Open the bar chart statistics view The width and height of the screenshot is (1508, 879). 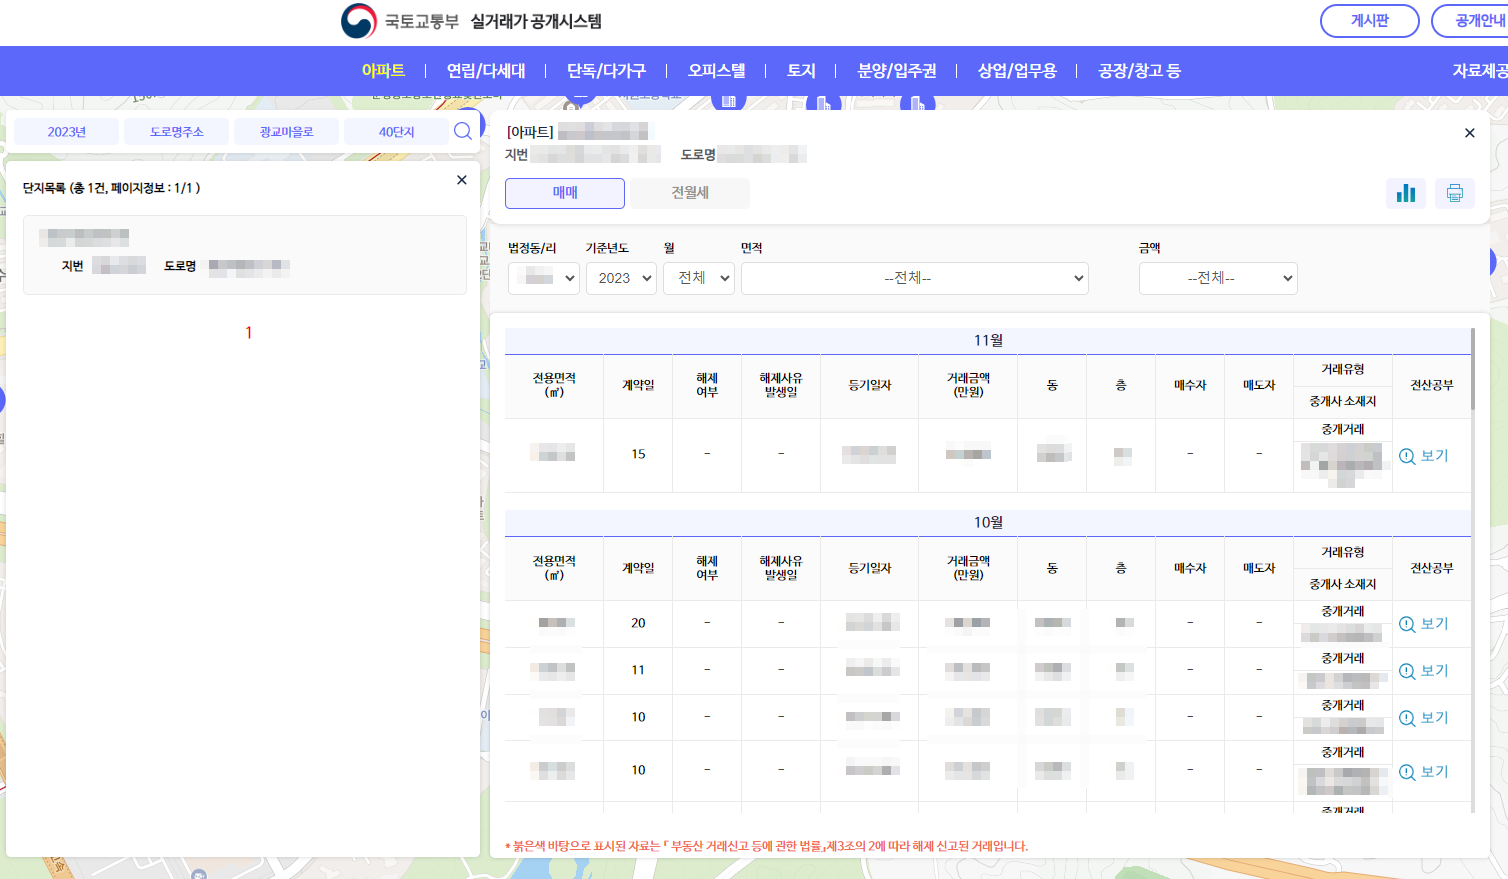click(x=1405, y=193)
